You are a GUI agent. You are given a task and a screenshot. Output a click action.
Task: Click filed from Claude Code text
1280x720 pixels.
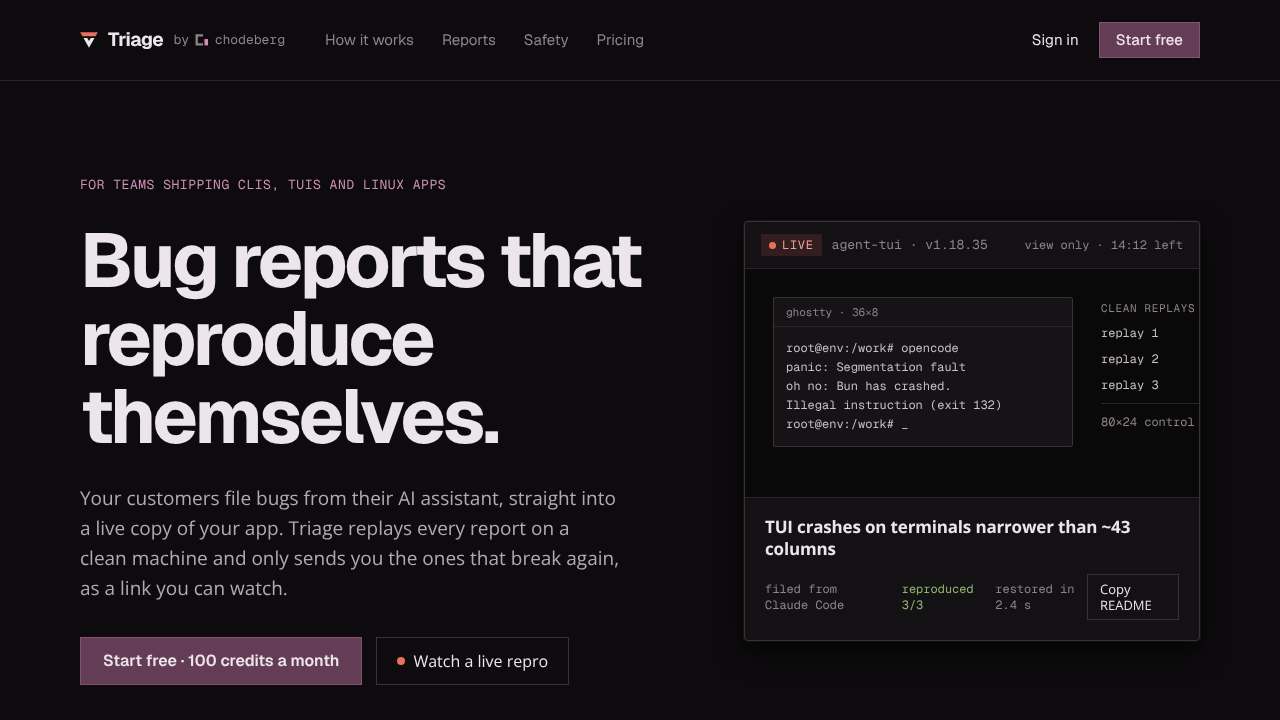[804, 597]
